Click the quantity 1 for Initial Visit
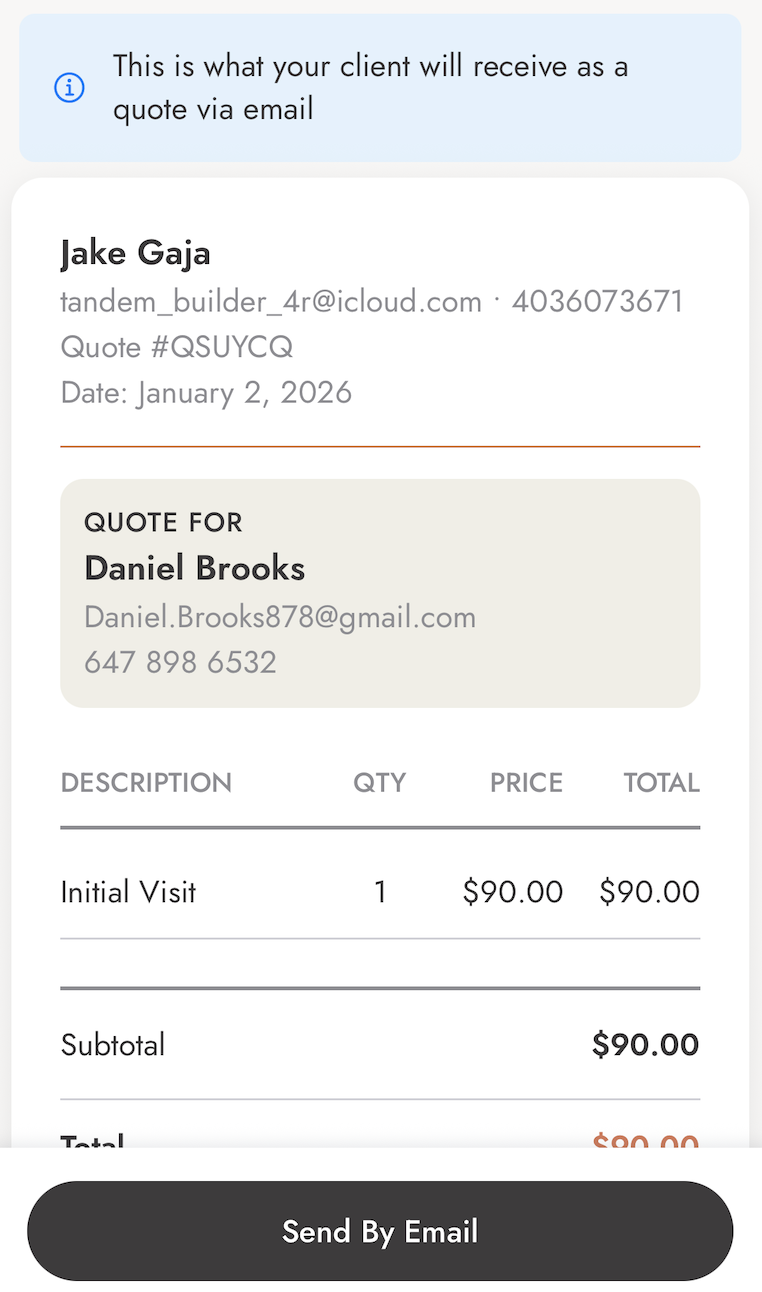The height and width of the screenshot is (1292, 762). [x=380, y=892]
